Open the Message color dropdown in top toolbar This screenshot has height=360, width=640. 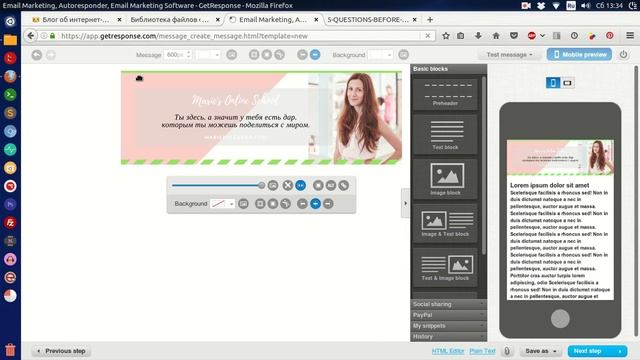(208, 55)
